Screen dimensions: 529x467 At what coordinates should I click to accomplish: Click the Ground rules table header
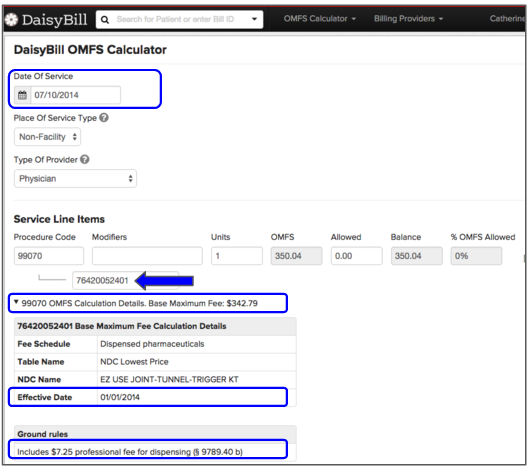tap(155, 434)
